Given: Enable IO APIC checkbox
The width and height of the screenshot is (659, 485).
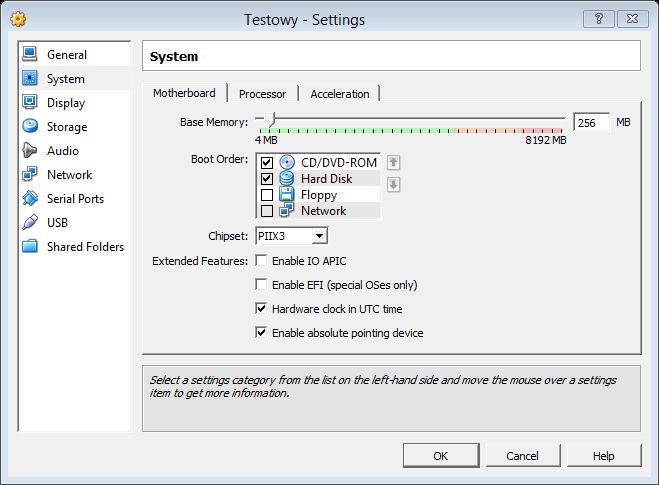Looking at the screenshot, I should tap(261, 261).
